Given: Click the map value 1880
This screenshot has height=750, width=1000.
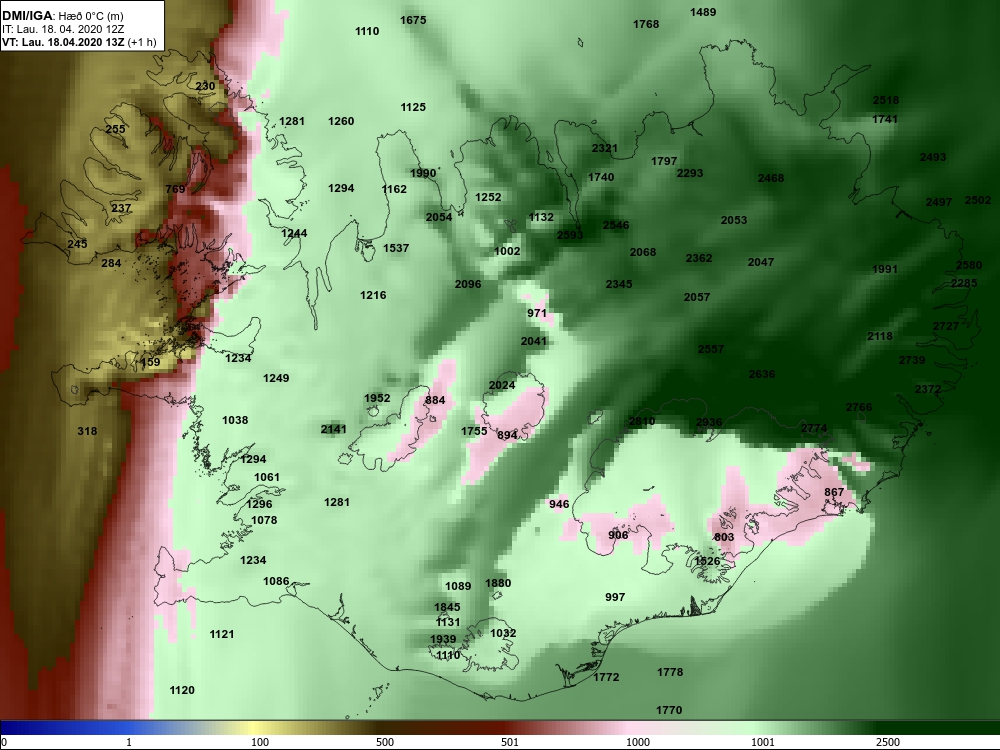Looking at the screenshot, I should coord(498,583).
